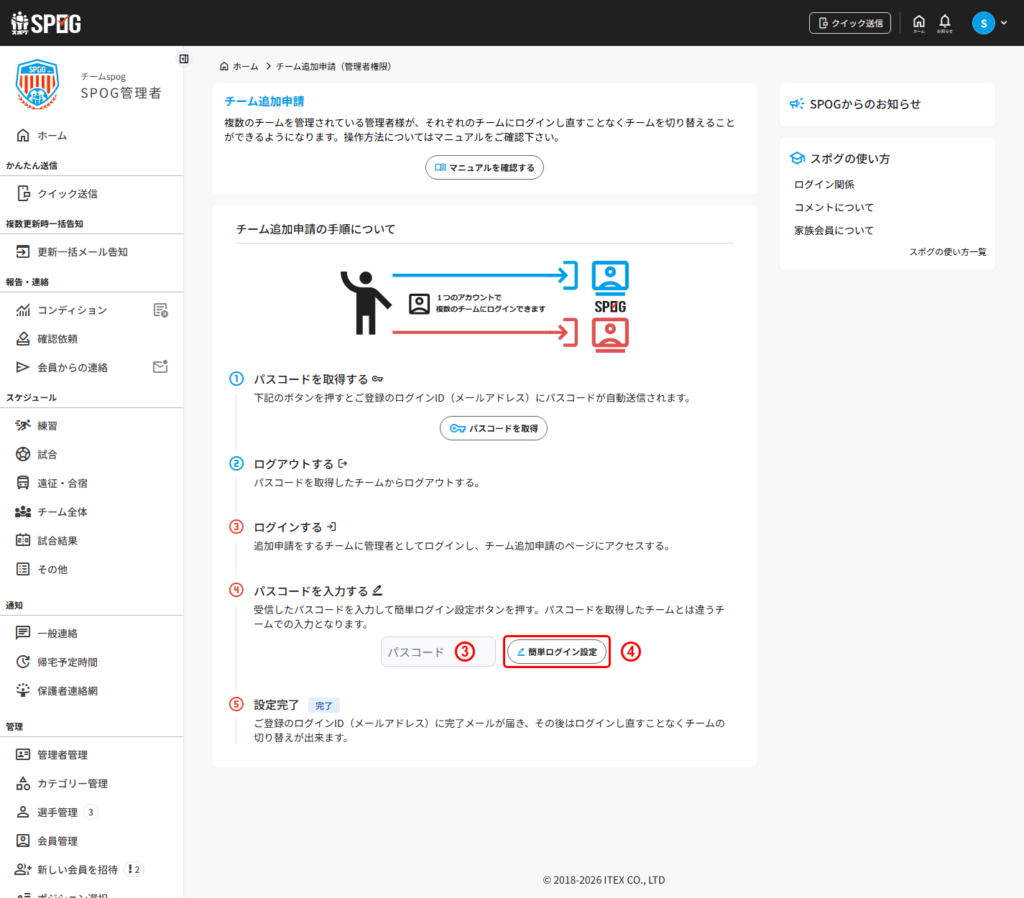Image resolution: width=1024 pixels, height=898 pixels.
Task: Open コンディション sidebar item
Action: click(72, 310)
